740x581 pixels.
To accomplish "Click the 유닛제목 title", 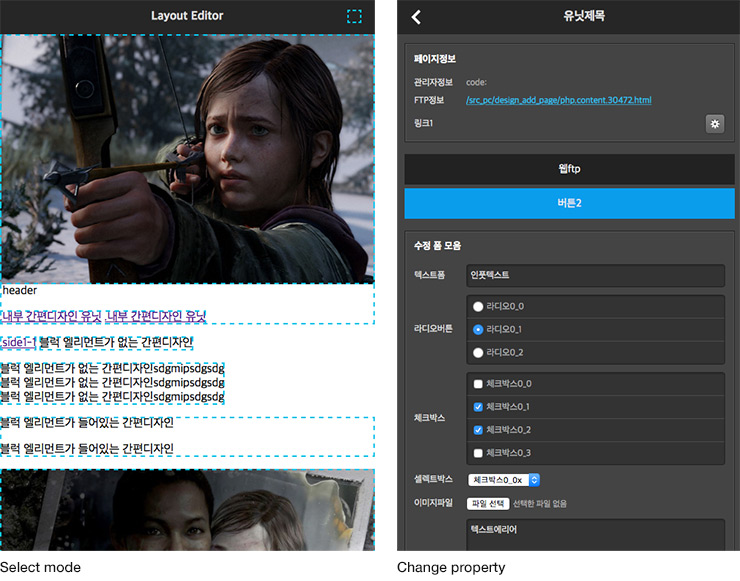I will point(584,16).
